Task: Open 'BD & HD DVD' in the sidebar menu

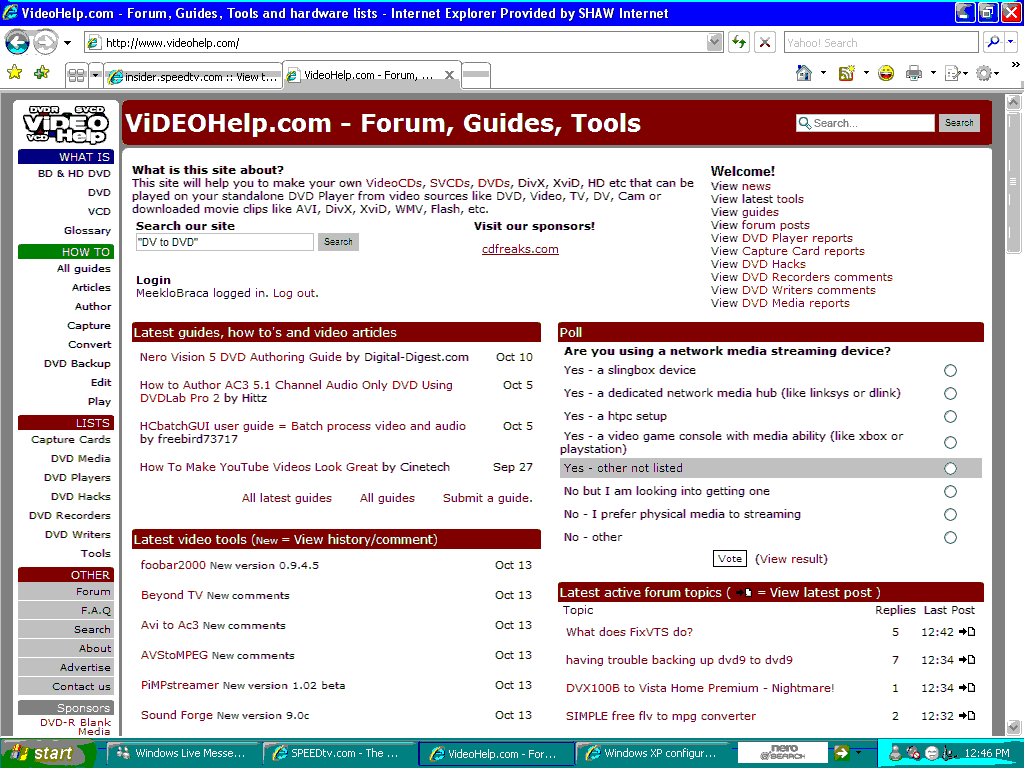Action: click(x=74, y=174)
